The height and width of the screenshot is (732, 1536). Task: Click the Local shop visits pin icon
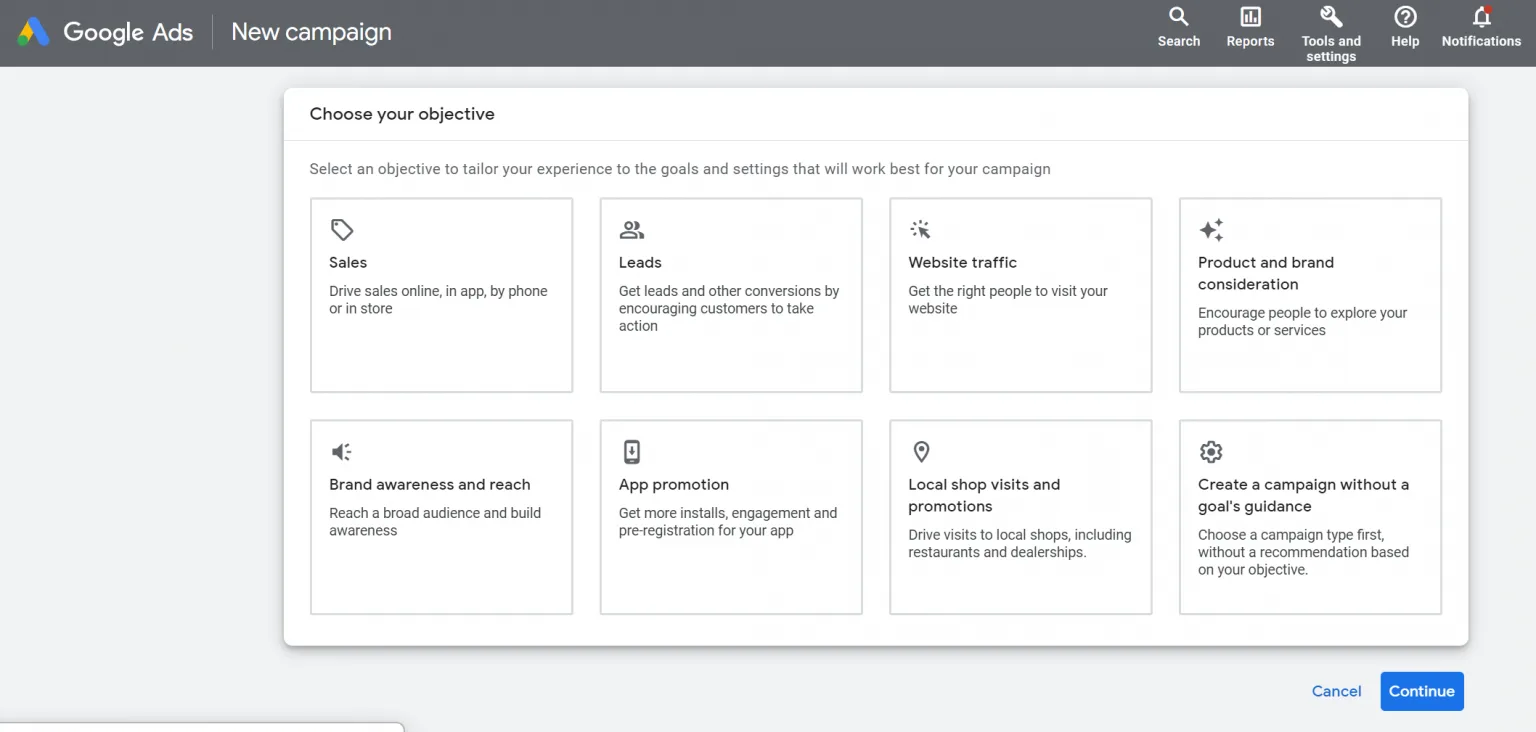click(921, 452)
